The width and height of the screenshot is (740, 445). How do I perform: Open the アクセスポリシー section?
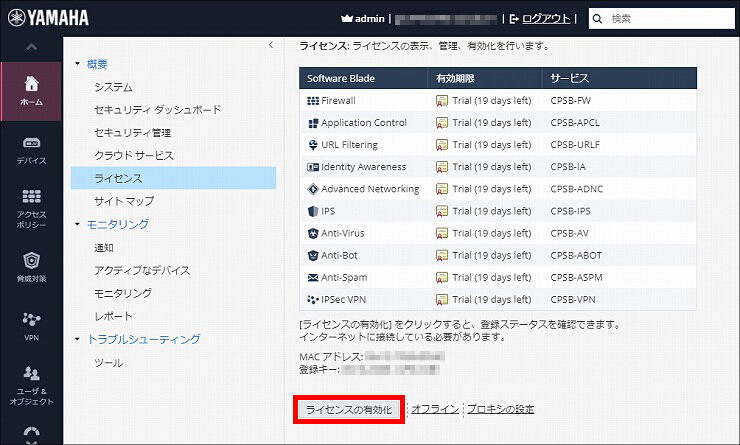(x=31, y=208)
